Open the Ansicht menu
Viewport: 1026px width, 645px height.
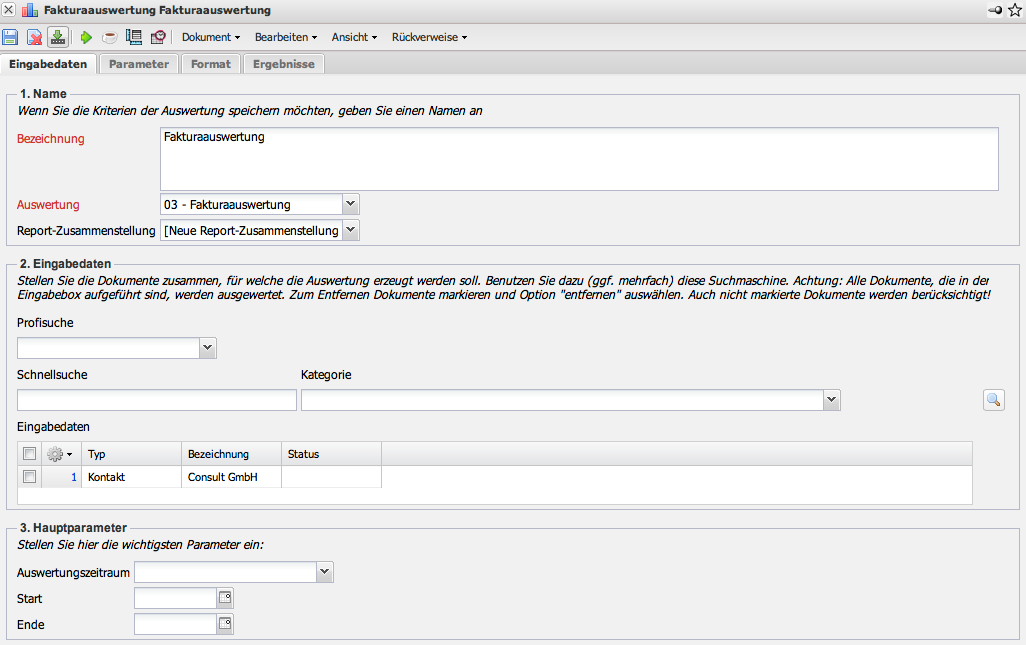pos(354,37)
